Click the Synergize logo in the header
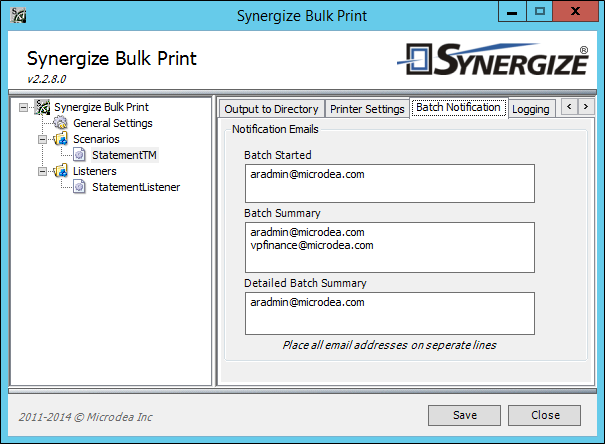 pyautogui.click(x=493, y=59)
